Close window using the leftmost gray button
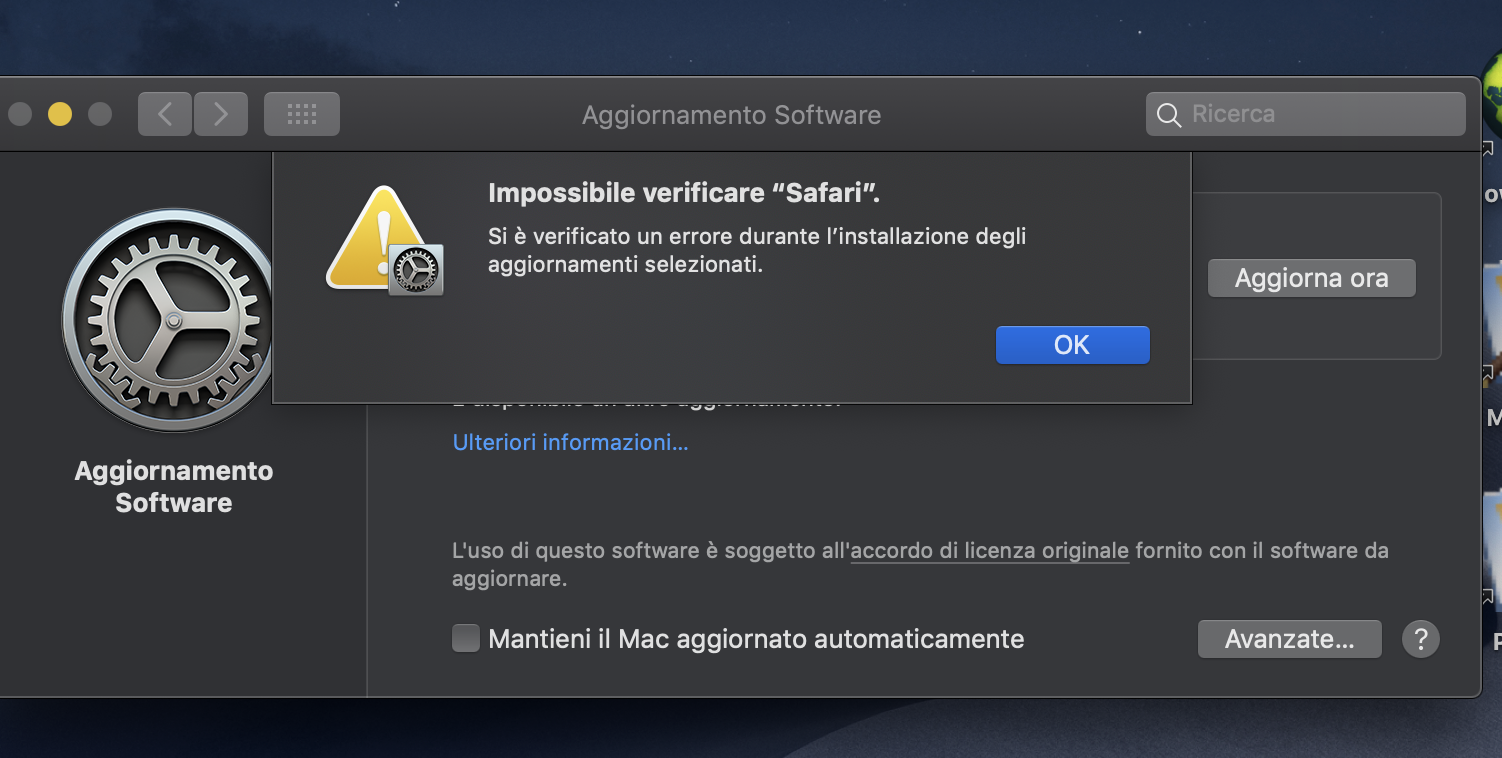 19,114
